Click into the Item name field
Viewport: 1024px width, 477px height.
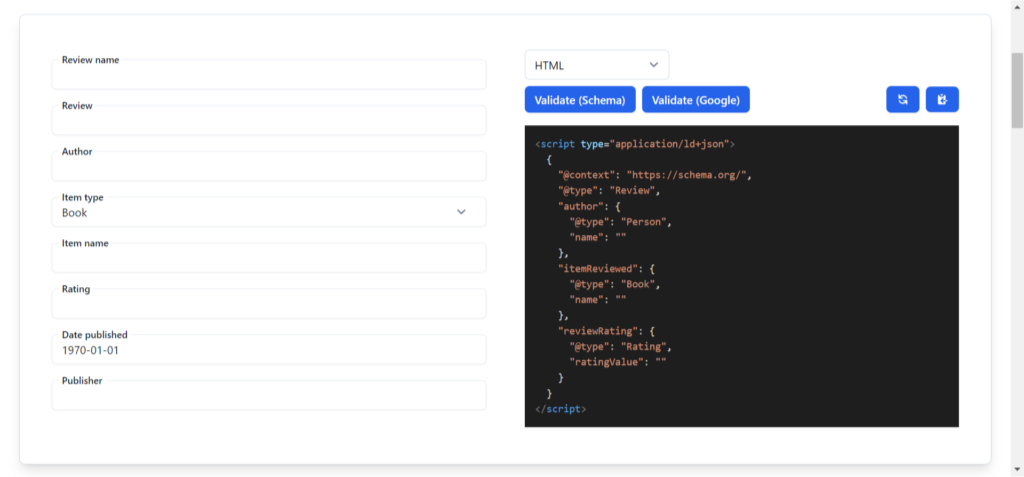pos(269,257)
